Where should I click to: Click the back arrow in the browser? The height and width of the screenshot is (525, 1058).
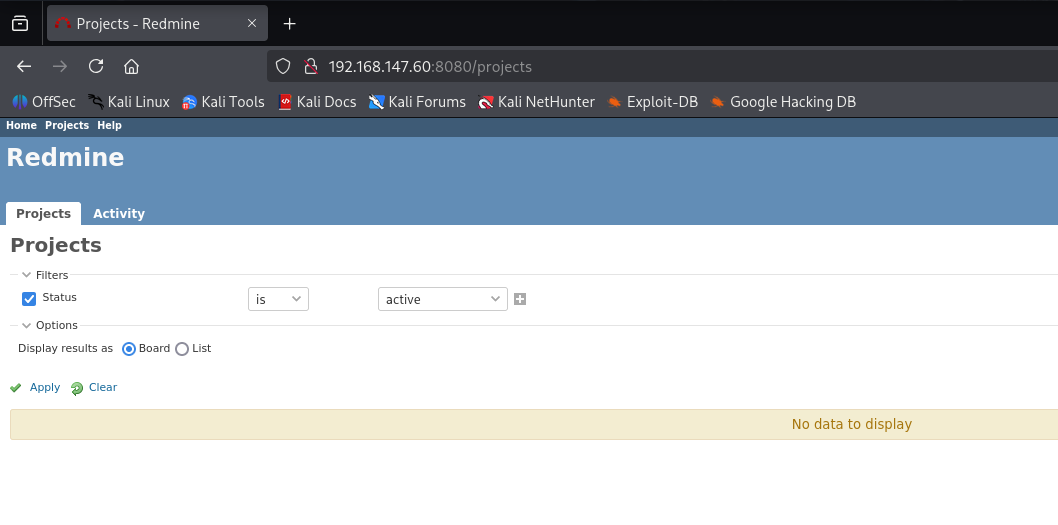coord(24,66)
